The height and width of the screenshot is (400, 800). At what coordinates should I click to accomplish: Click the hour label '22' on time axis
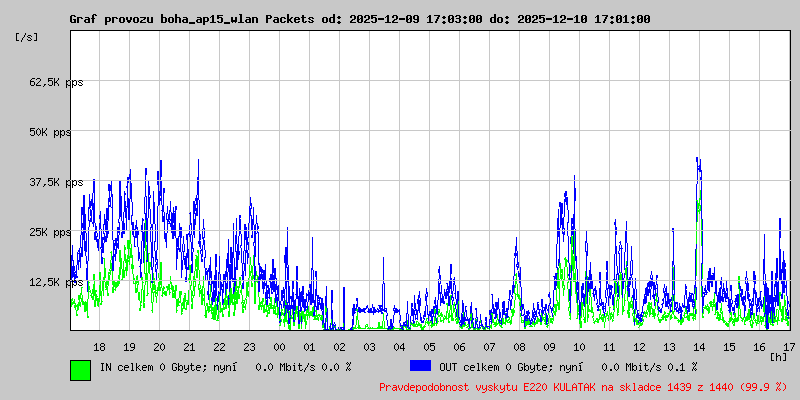coord(219,347)
